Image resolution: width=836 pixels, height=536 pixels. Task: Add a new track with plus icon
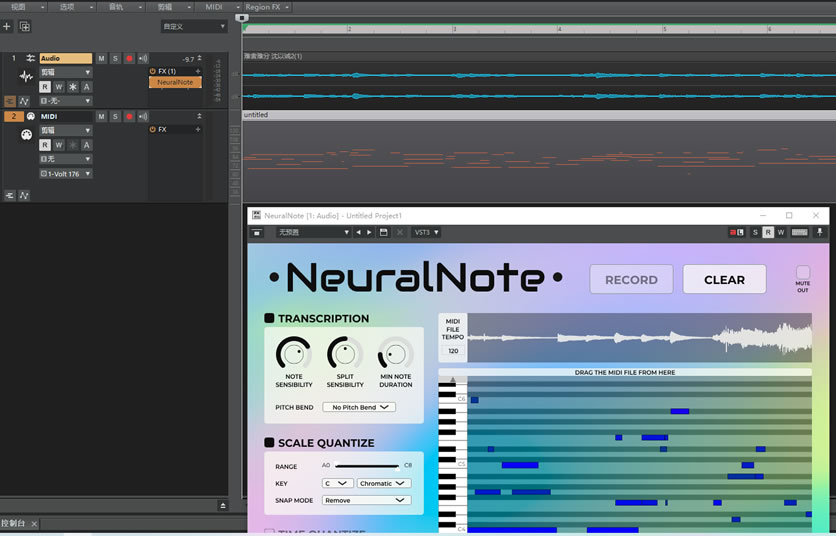7,26
